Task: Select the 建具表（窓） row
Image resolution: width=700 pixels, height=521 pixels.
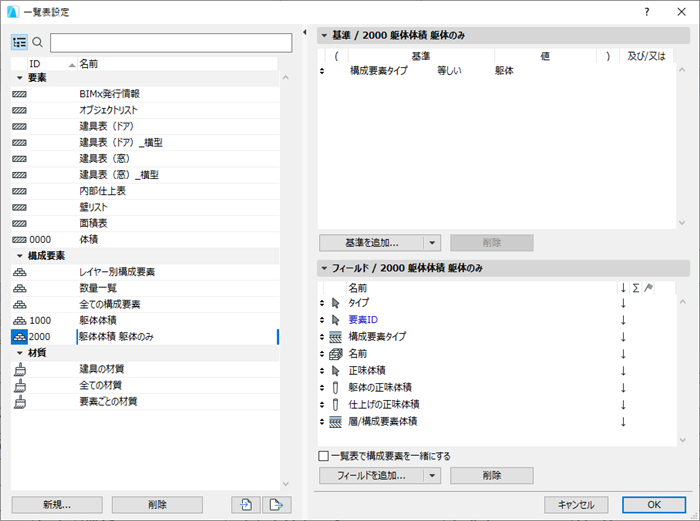Action: [x=145, y=159]
